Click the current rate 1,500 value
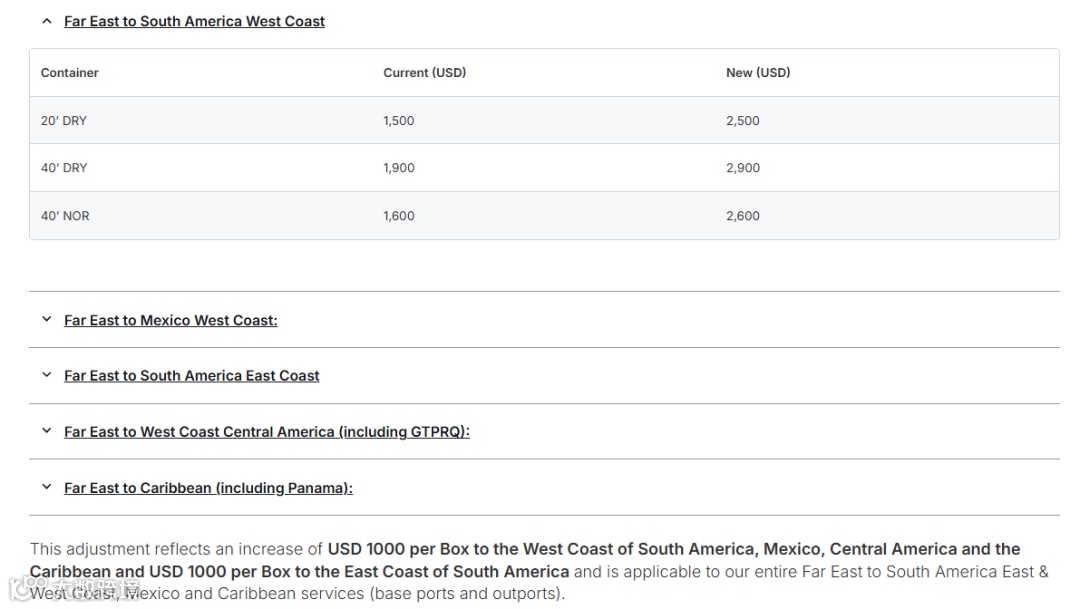 399,121
